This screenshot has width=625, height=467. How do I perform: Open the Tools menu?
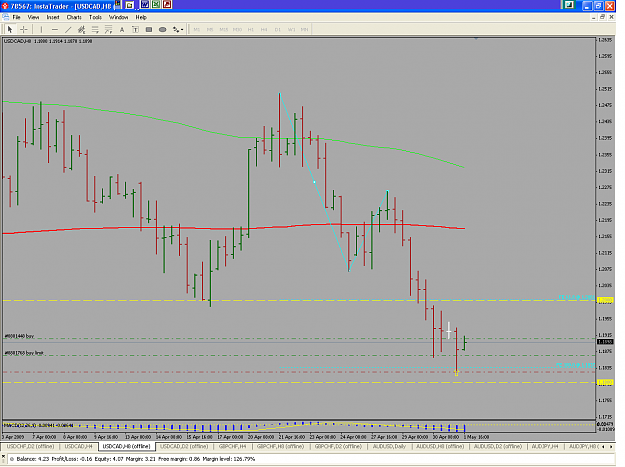point(95,17)
